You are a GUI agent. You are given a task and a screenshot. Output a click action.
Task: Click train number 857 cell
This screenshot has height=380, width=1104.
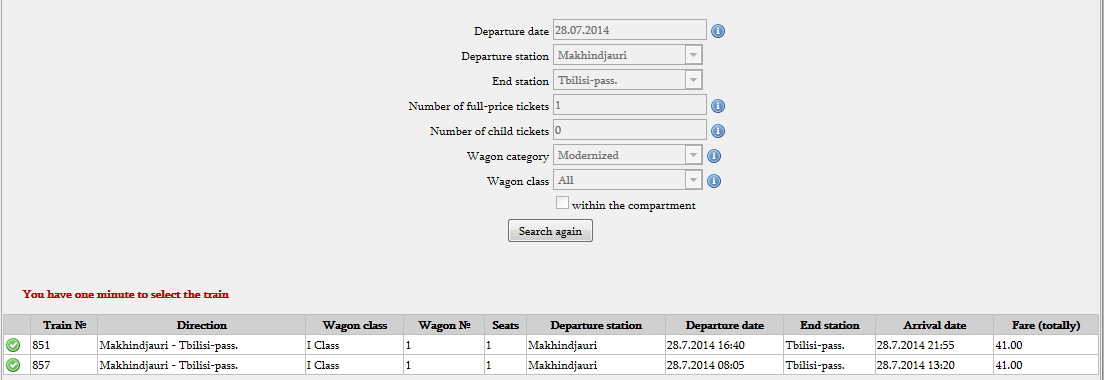(64, 365)
